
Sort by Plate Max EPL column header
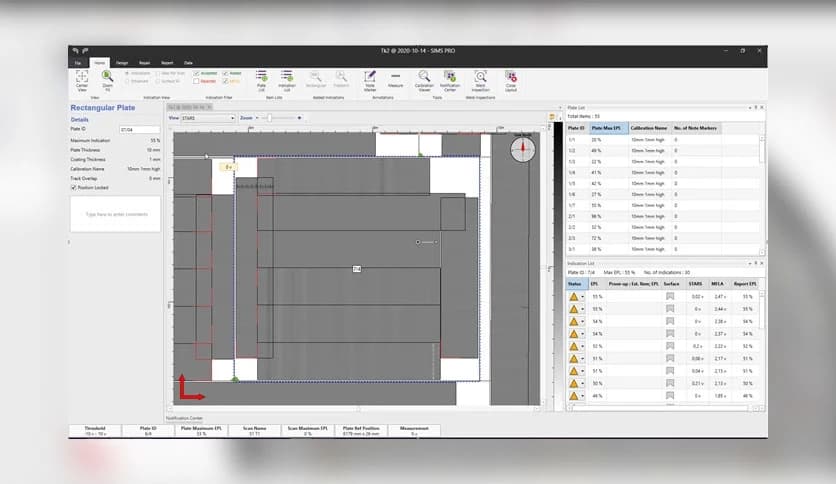(x=608, y=128)
